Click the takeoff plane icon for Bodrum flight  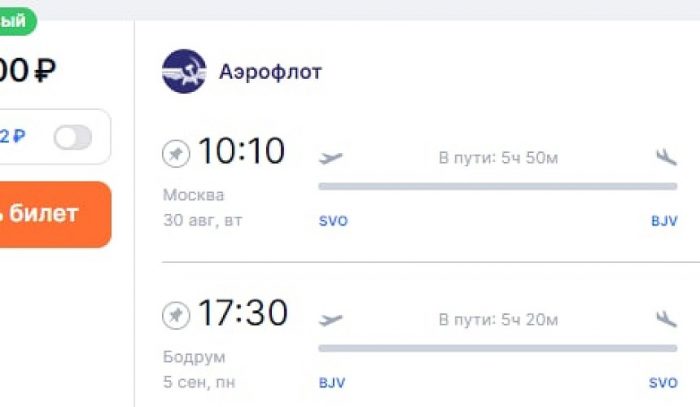click(330, 319)
